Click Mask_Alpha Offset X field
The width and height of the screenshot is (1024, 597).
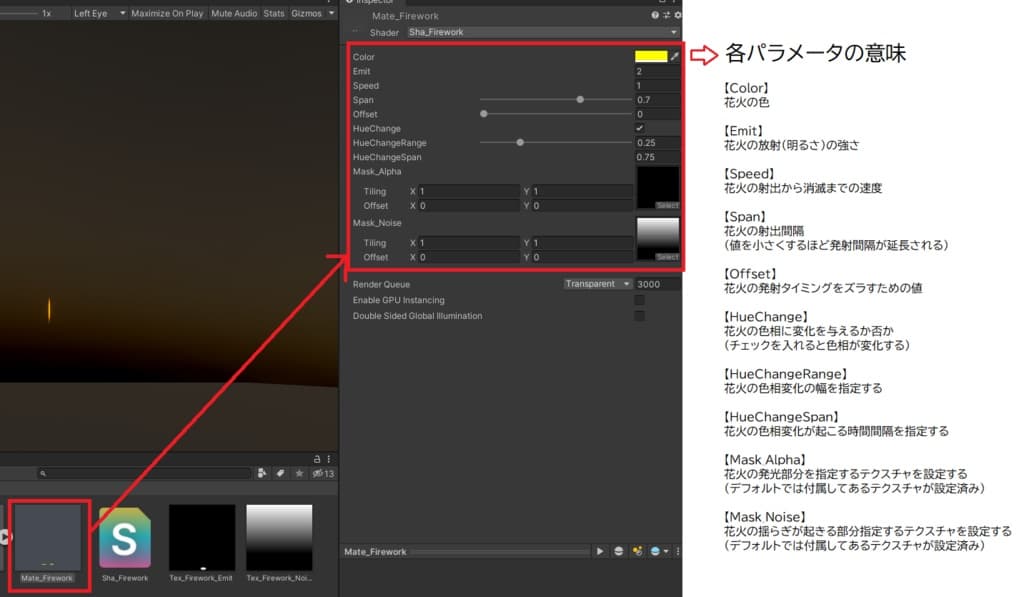point(469,206)
